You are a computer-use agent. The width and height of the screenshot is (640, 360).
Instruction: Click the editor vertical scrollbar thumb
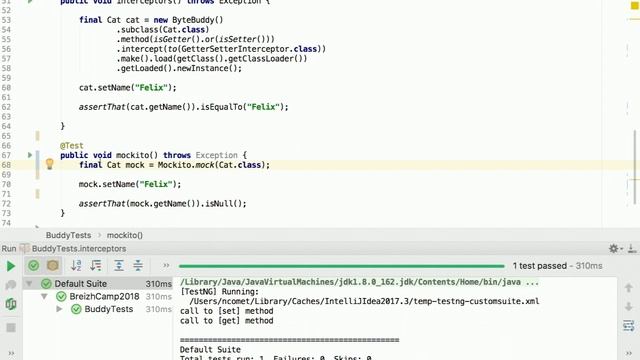tap(636, 166)
